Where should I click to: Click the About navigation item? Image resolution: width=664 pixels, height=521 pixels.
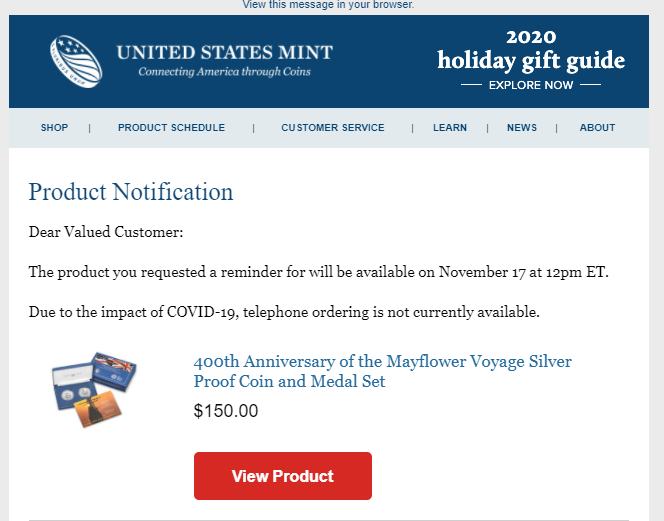coord(597,128)
